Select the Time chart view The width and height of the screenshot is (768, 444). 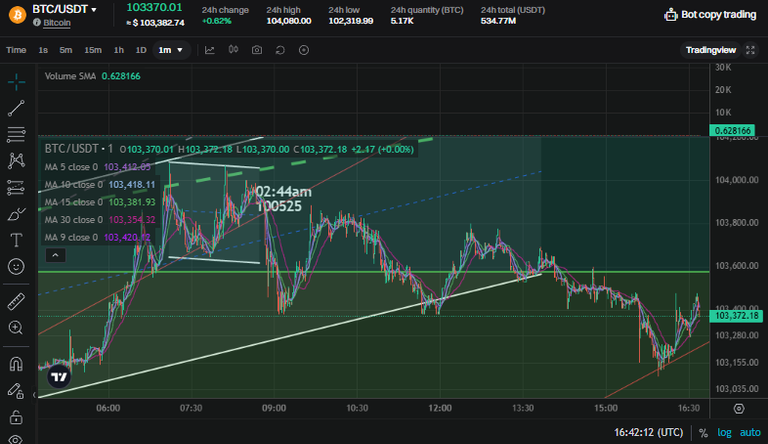click(x=16, y=50)
